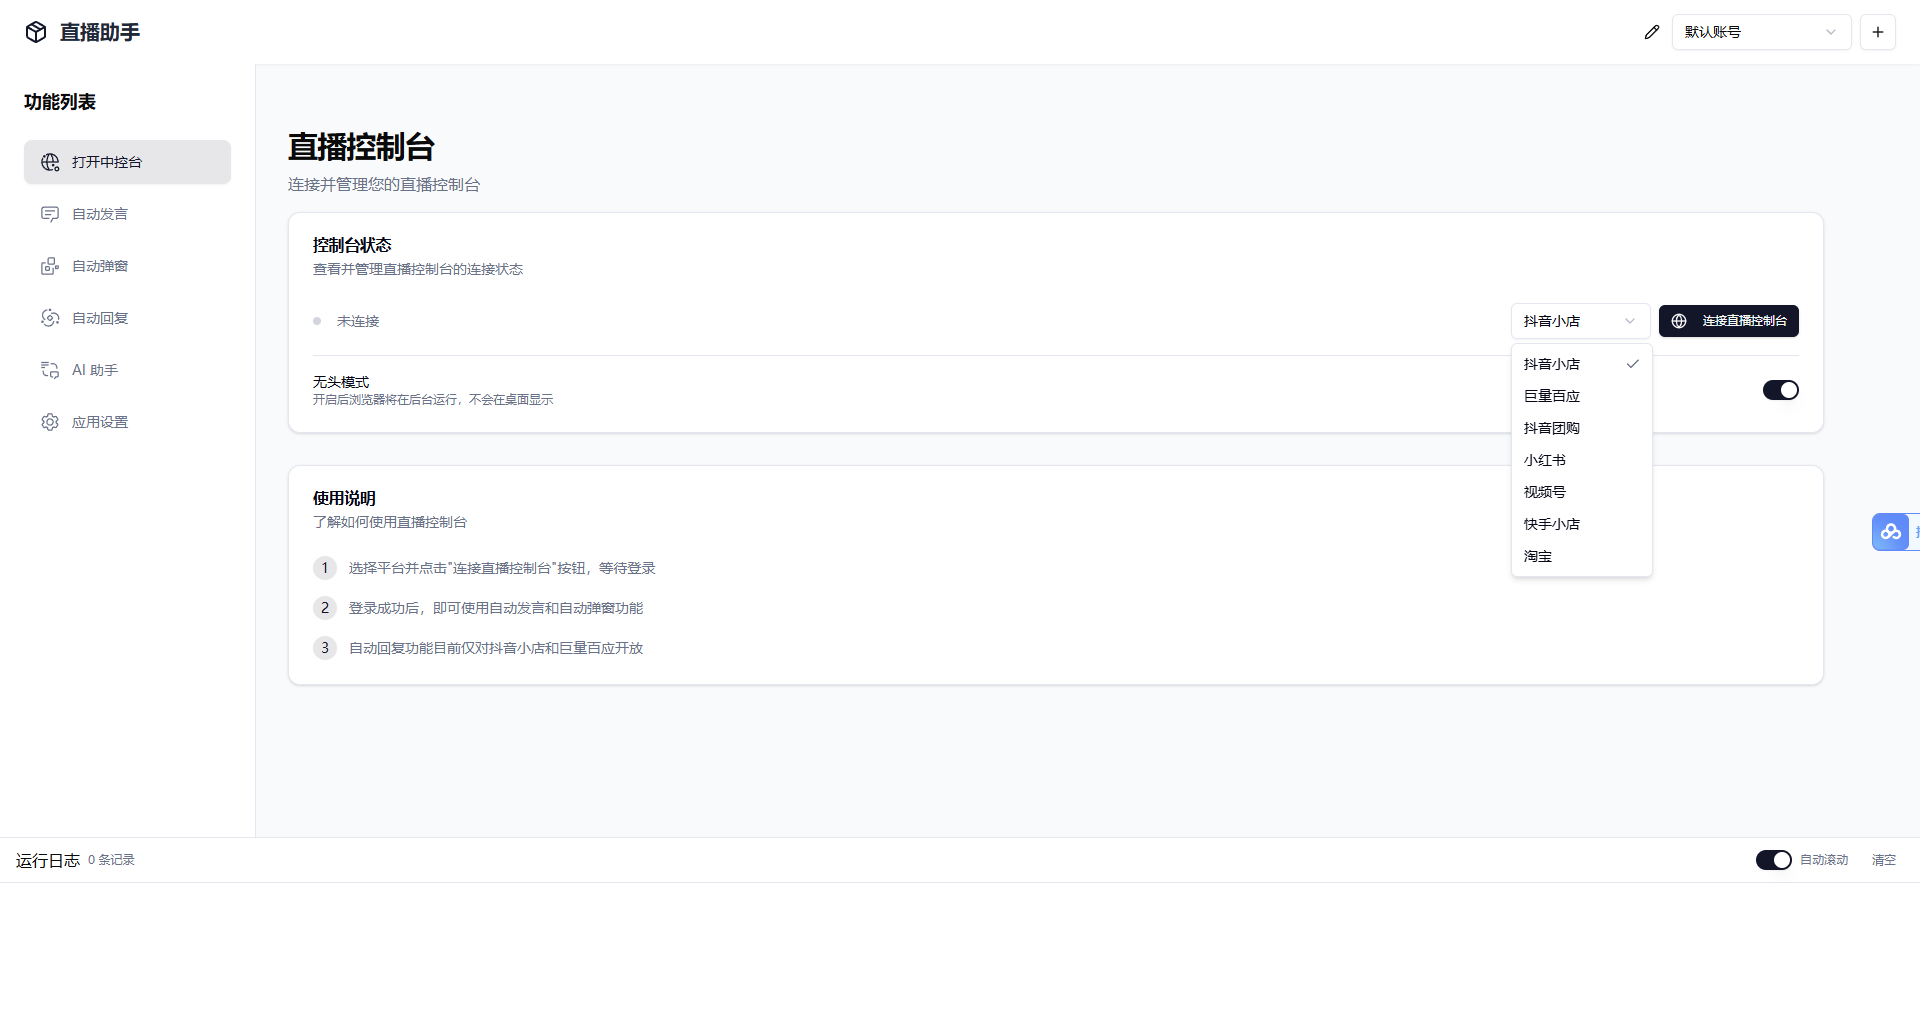
Task: Choose 视频号 platform option
Action: (x=1545, y=492)
